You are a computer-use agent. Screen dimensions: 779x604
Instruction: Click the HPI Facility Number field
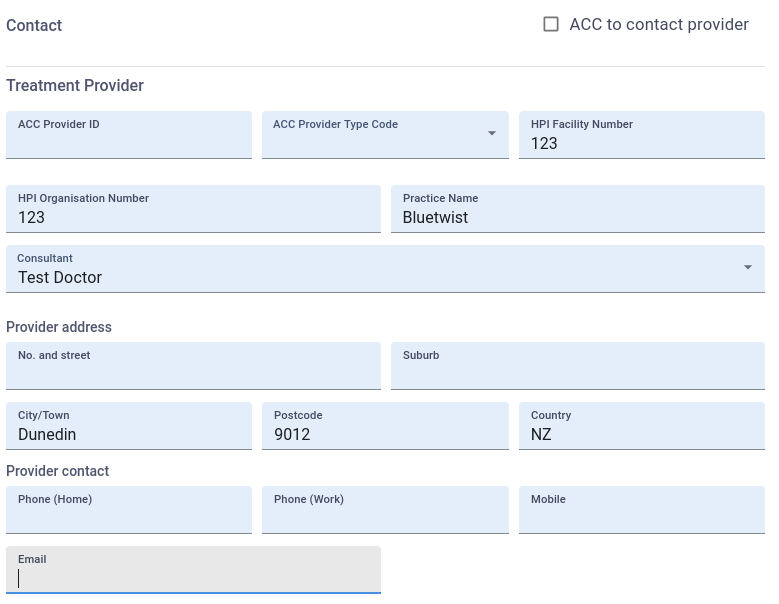[641, 142]
